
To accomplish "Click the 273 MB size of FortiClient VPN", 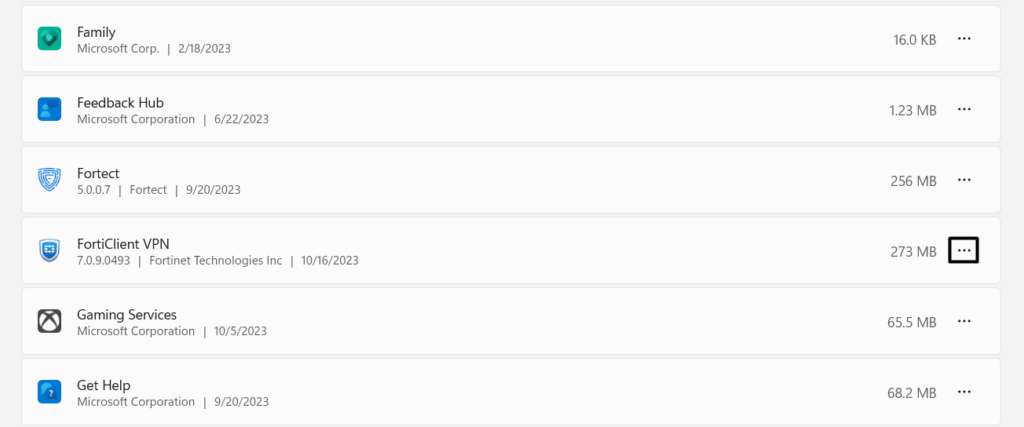I will tap(912, 251).
